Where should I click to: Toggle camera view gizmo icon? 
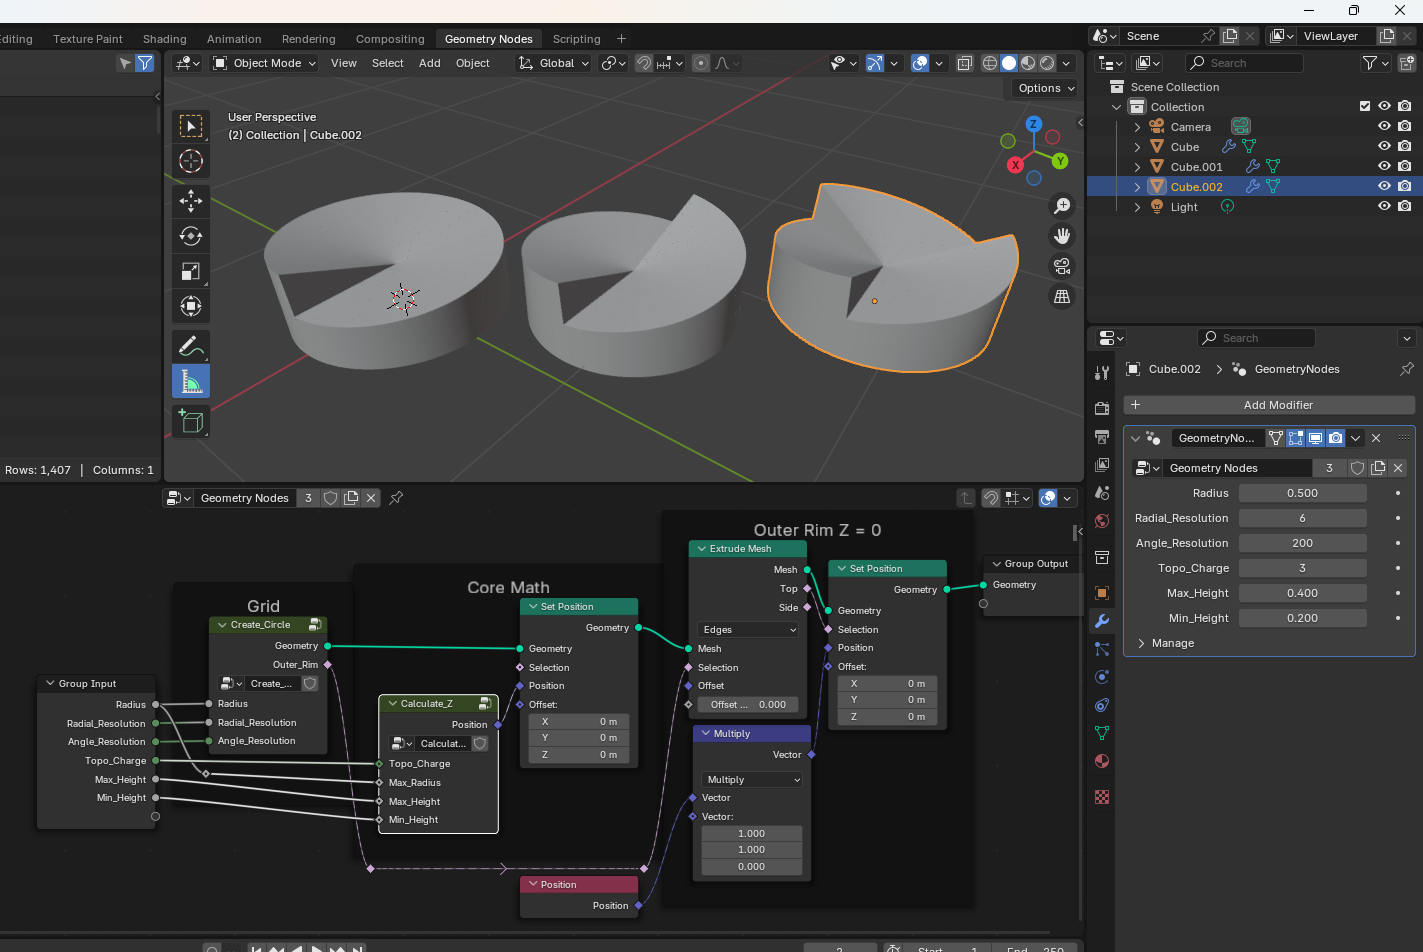coord(1062,266)
